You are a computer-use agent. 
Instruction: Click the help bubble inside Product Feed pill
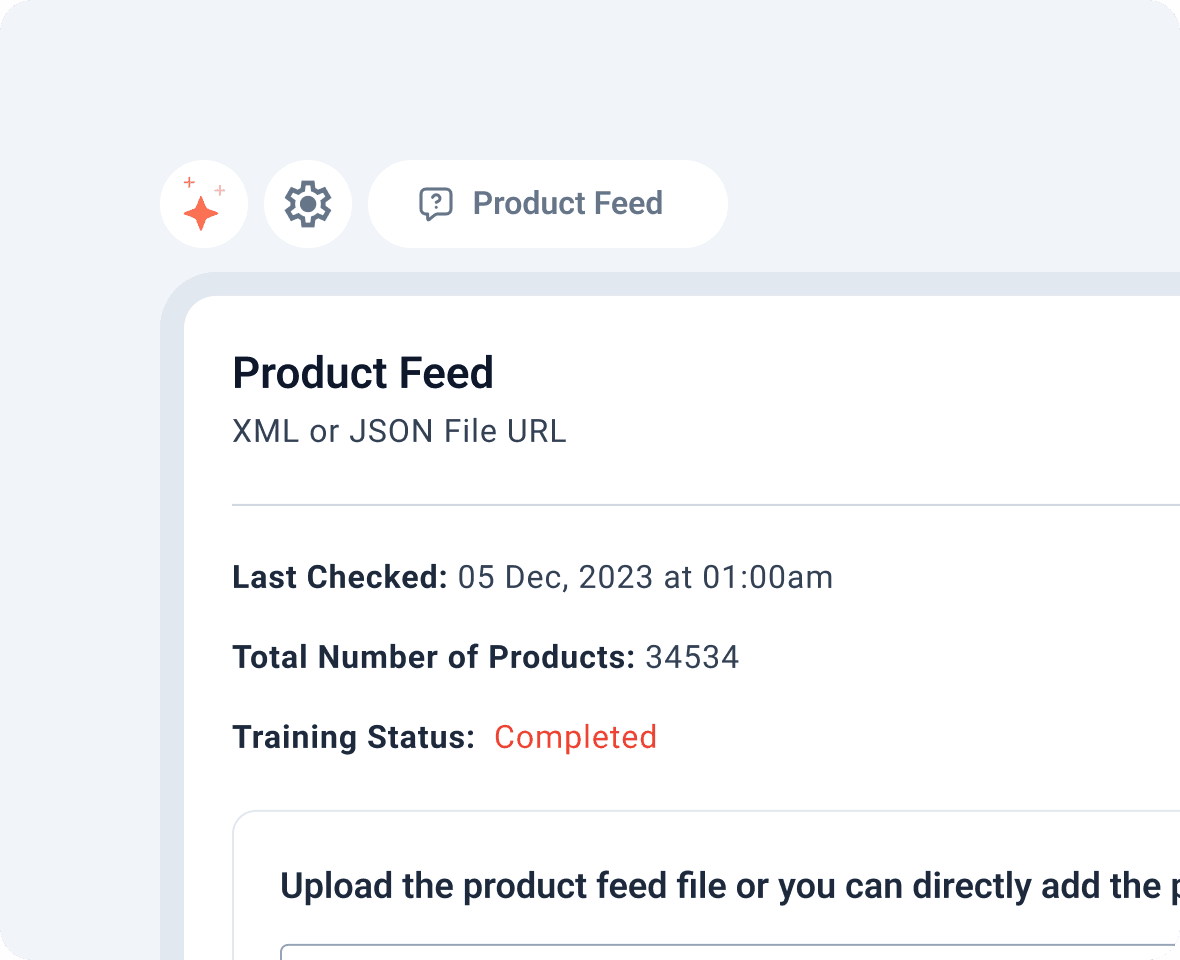(x=437, y=203)
